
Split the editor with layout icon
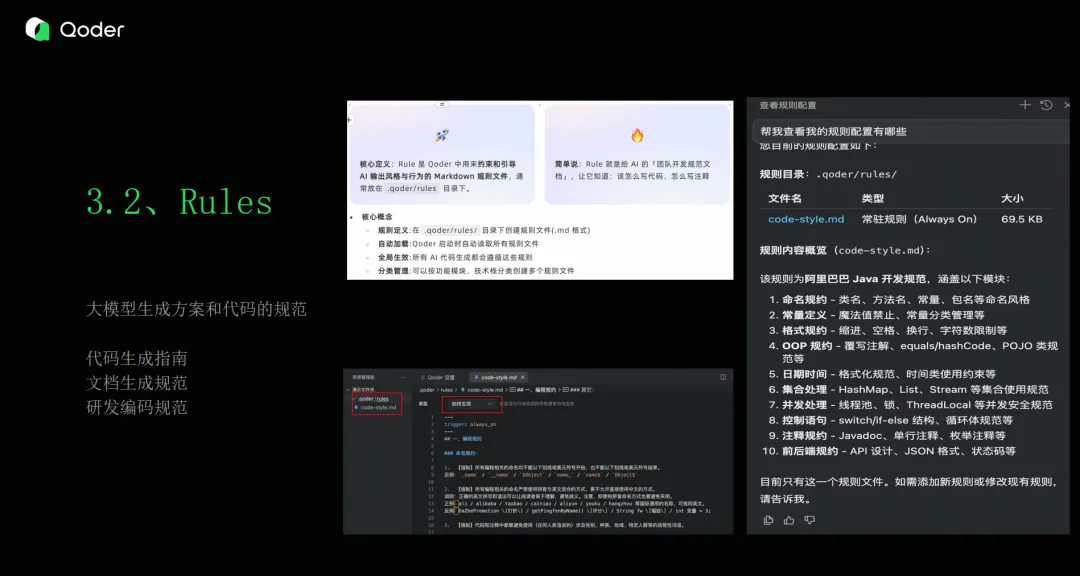(x=723, y=377)
